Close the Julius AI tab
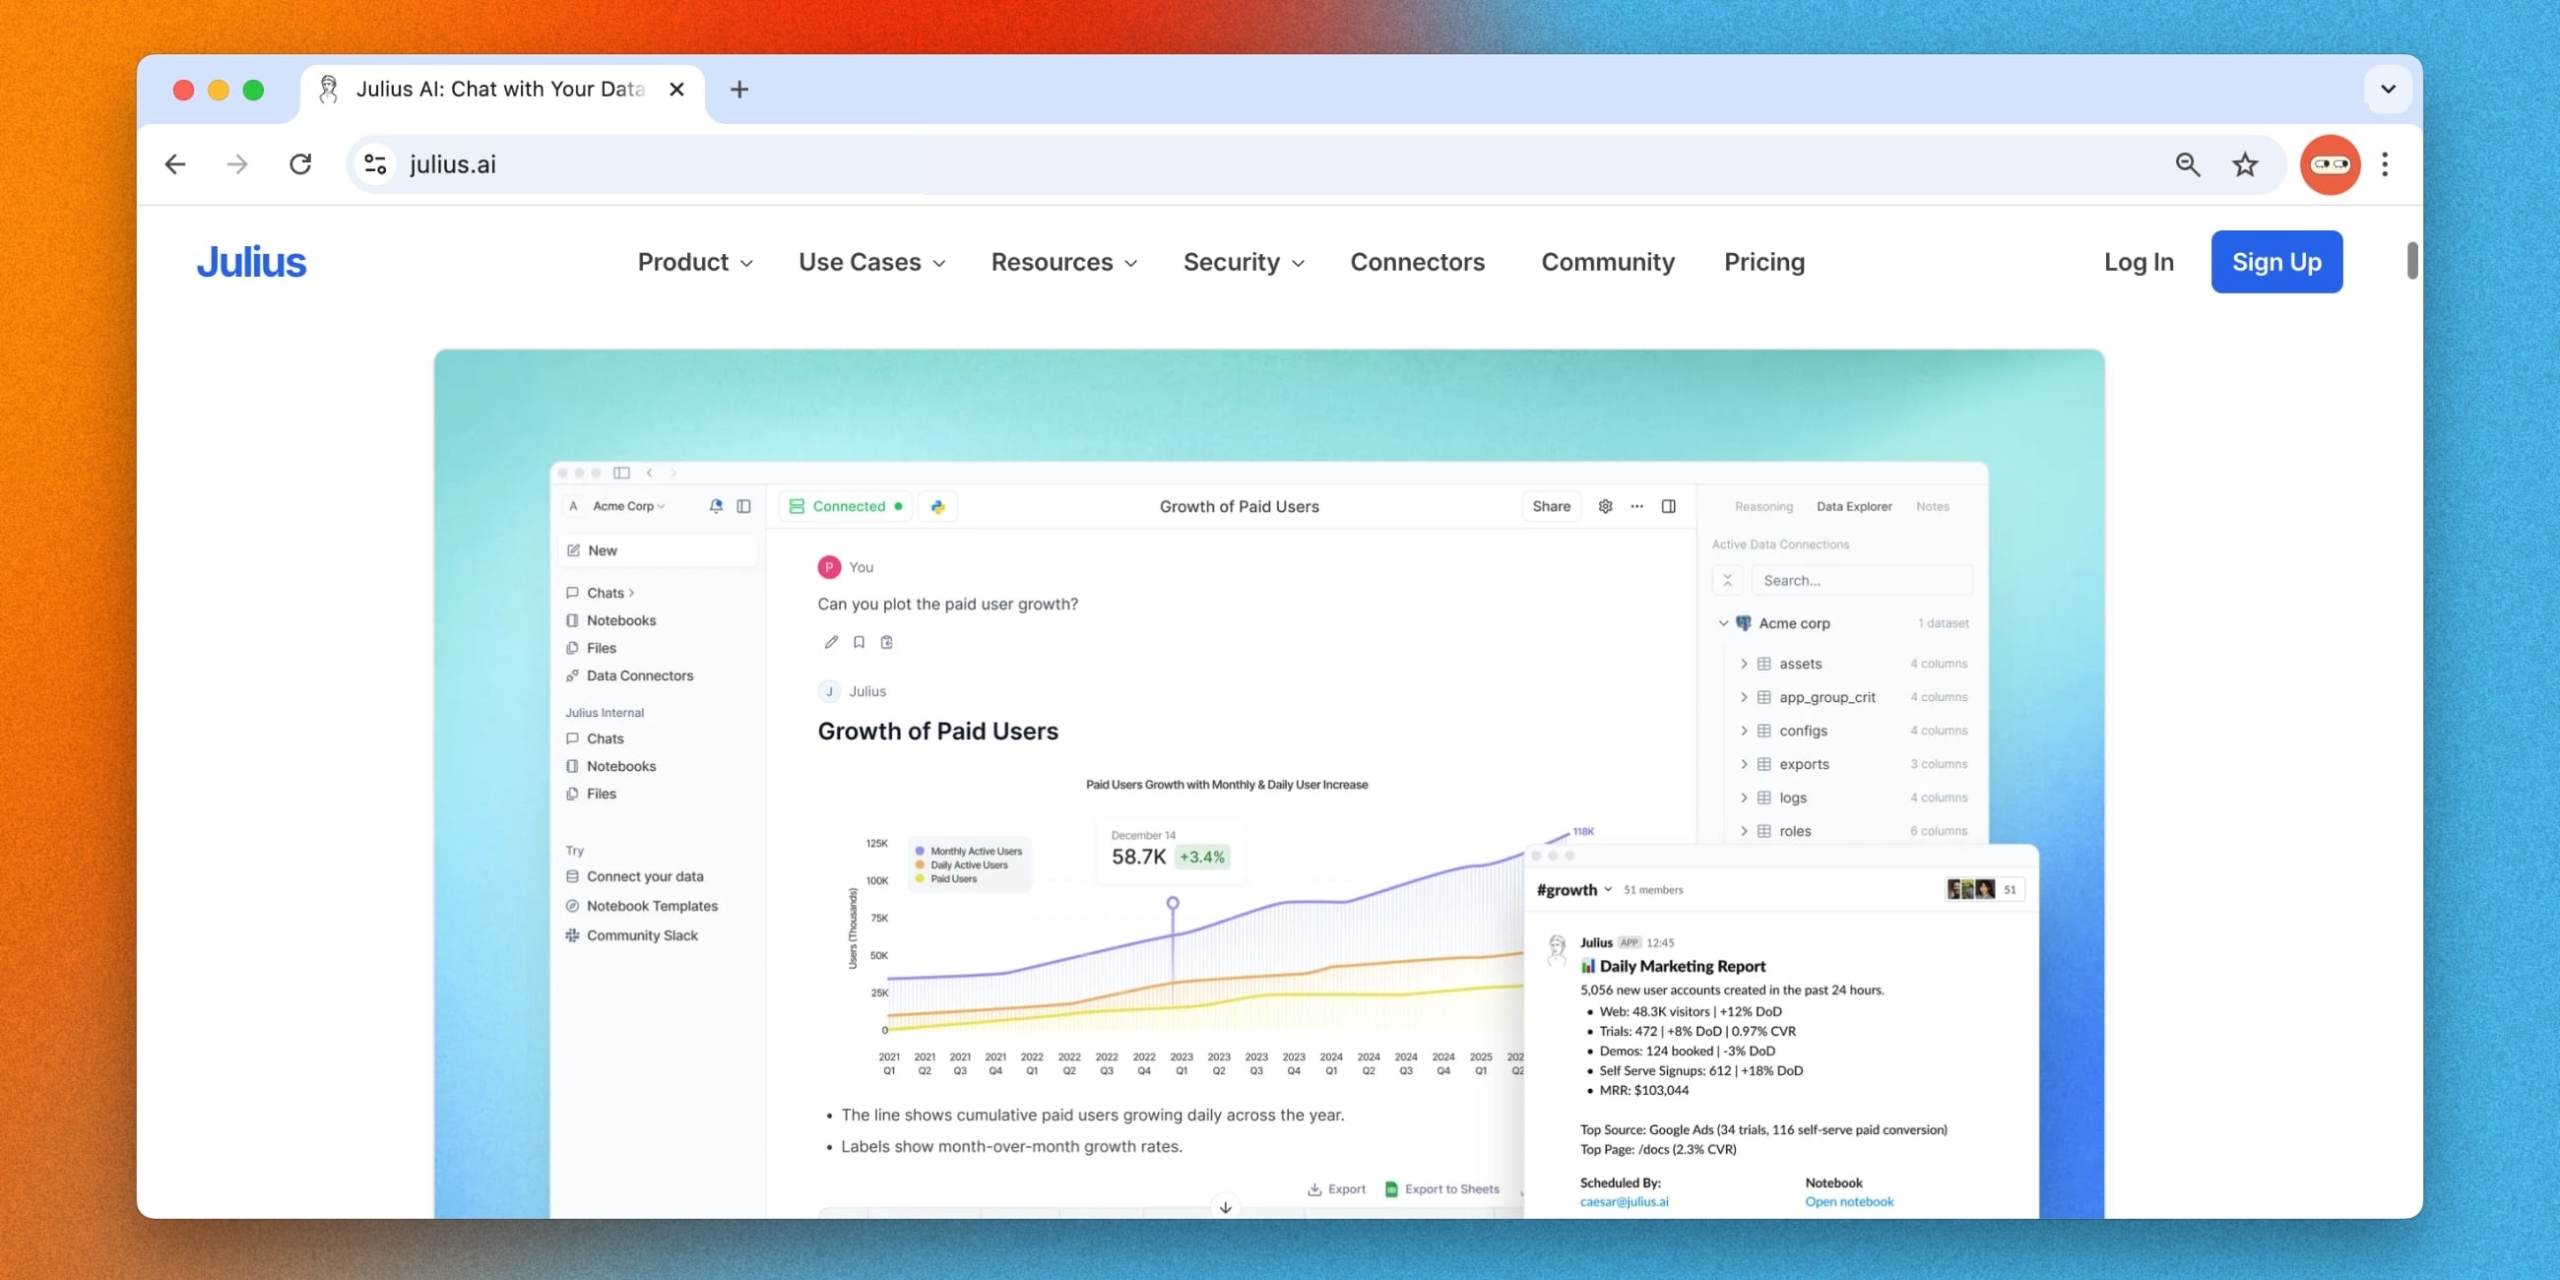2560x1280 pixels. tap(677, 89)
